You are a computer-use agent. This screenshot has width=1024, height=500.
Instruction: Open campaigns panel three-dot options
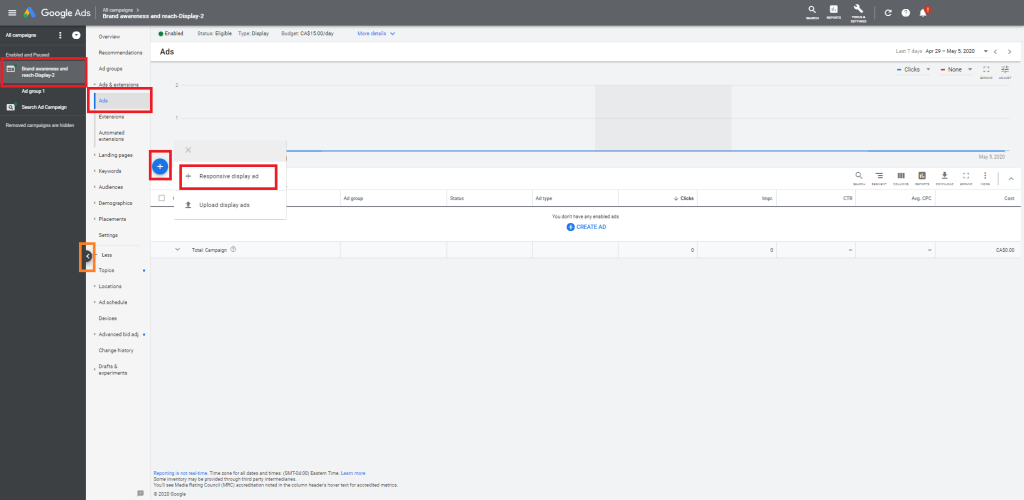coord(61,35)
